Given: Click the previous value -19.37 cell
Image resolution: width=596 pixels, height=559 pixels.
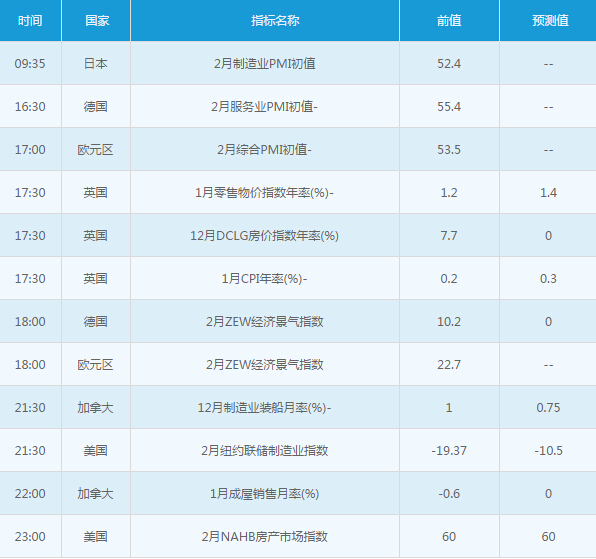Looking at the screenshot, I should coord(449,450).
